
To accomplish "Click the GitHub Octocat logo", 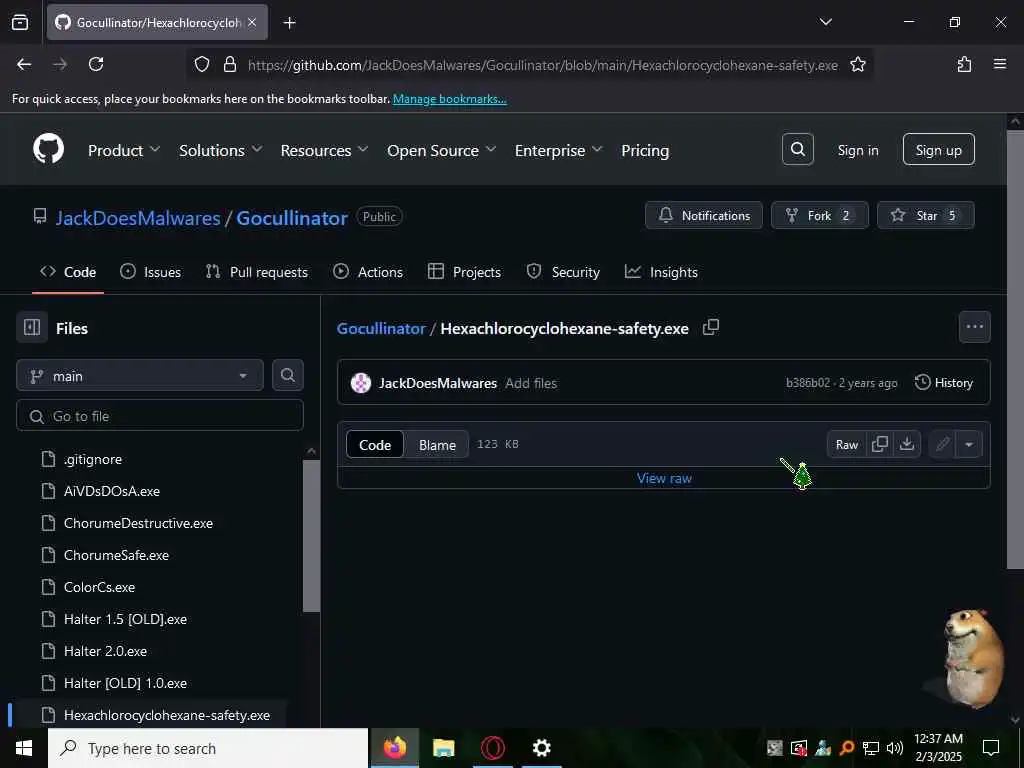I will click(x=48, y=150).
